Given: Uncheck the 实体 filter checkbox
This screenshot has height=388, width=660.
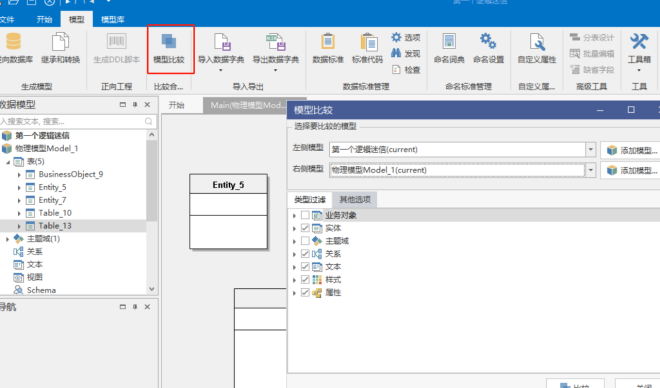Looking at the screenshot, I should click(305, 228).
